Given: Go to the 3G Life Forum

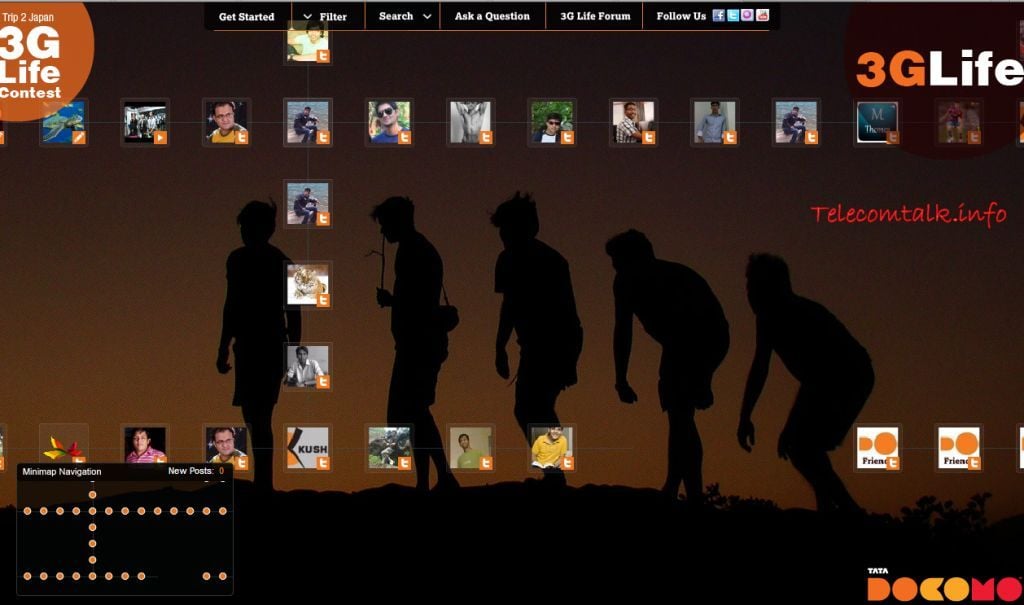Looking at the screenshot, I should pyautogui.click(x=595, y=16).
